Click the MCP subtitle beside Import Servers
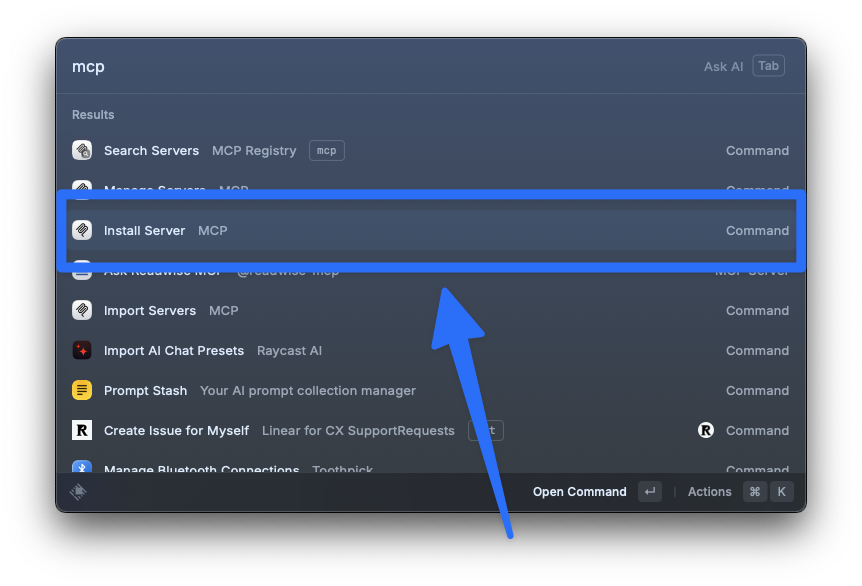The height and width of the screenshot is (586, 862). tap(223, 311)
